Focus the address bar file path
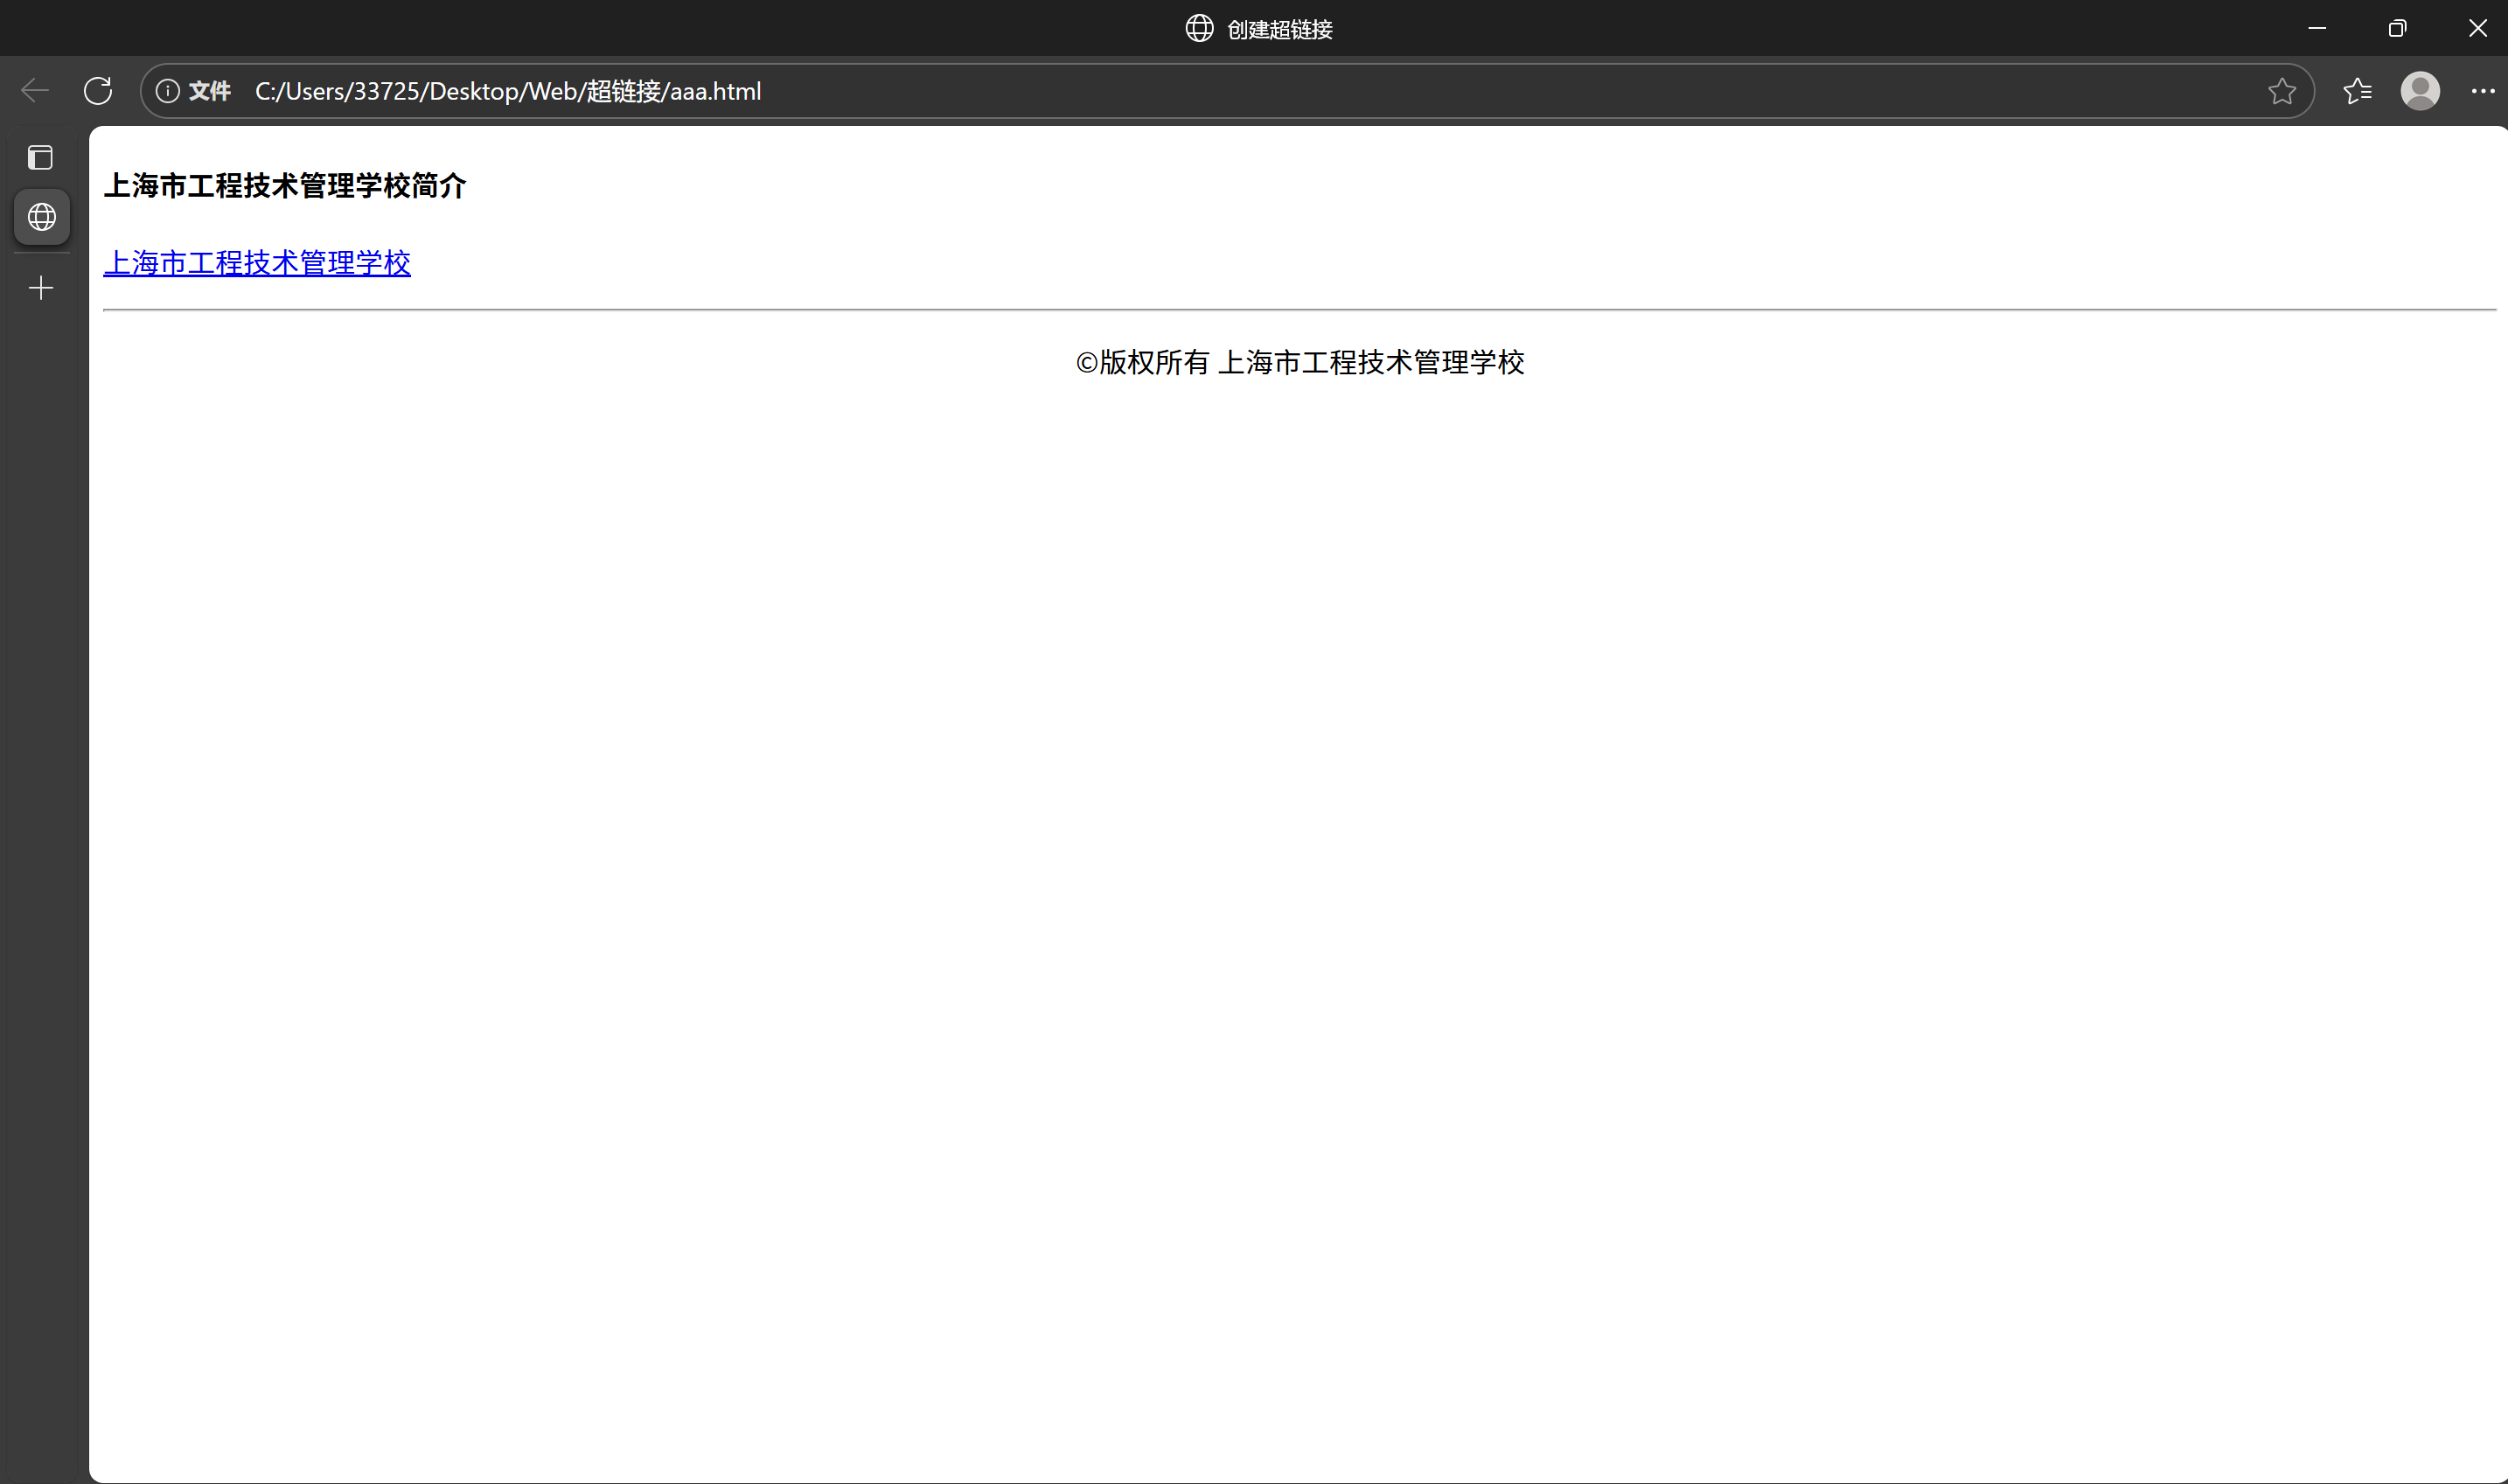 [x=508, y=91]
